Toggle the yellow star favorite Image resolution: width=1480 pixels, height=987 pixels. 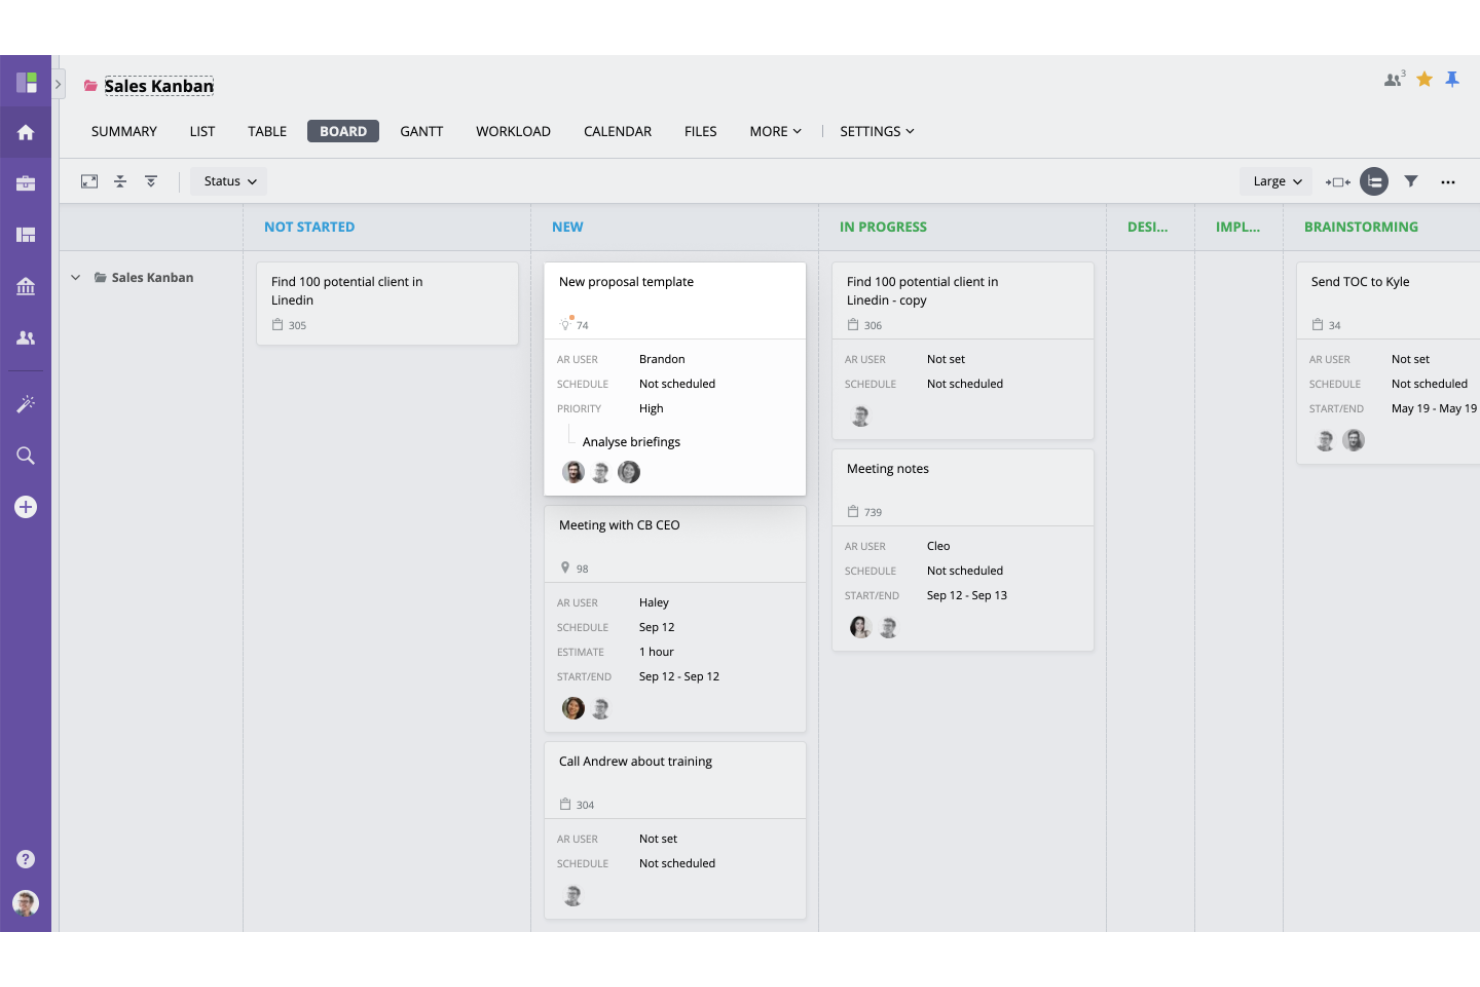tap(1424, 79)
